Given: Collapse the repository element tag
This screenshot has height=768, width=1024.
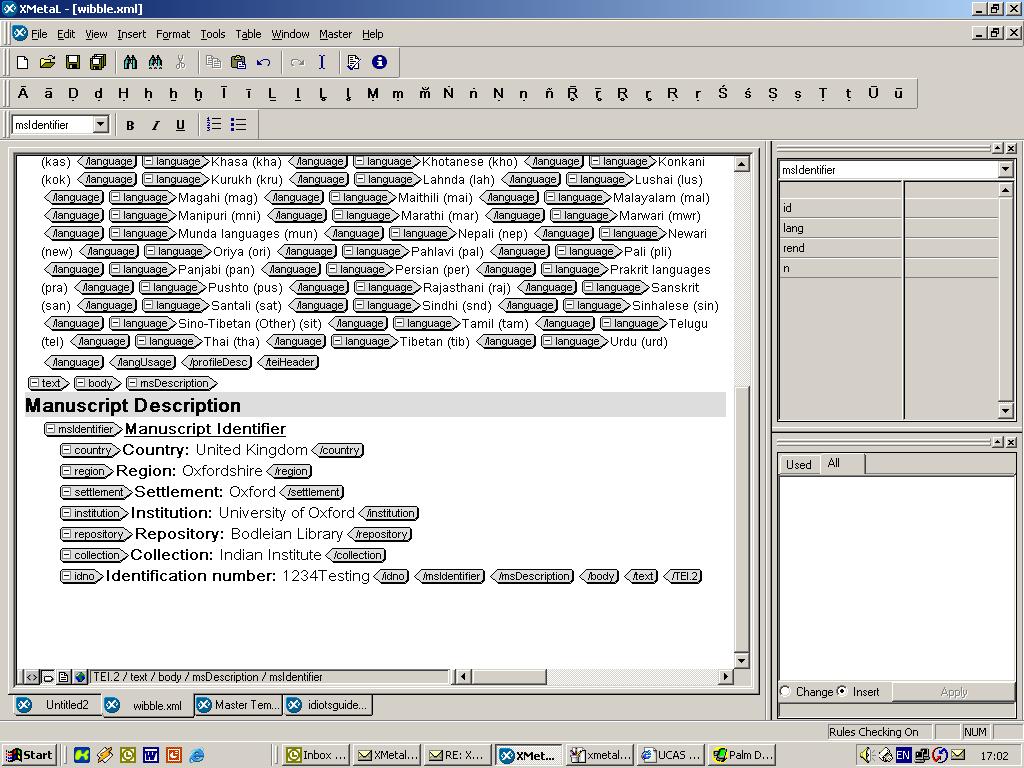Looking at the screenshot, I should point(66,534).
